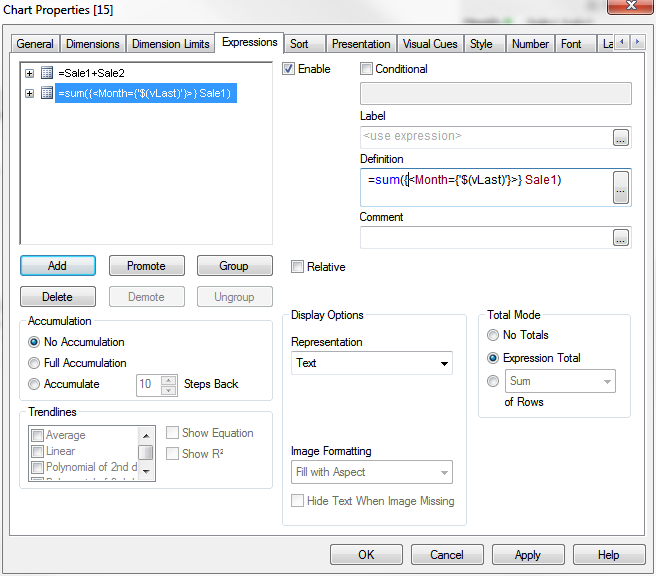Switch to the Dimensions tab
The height and width of the screenshot is (576, 656).
[x=92, y=44]
